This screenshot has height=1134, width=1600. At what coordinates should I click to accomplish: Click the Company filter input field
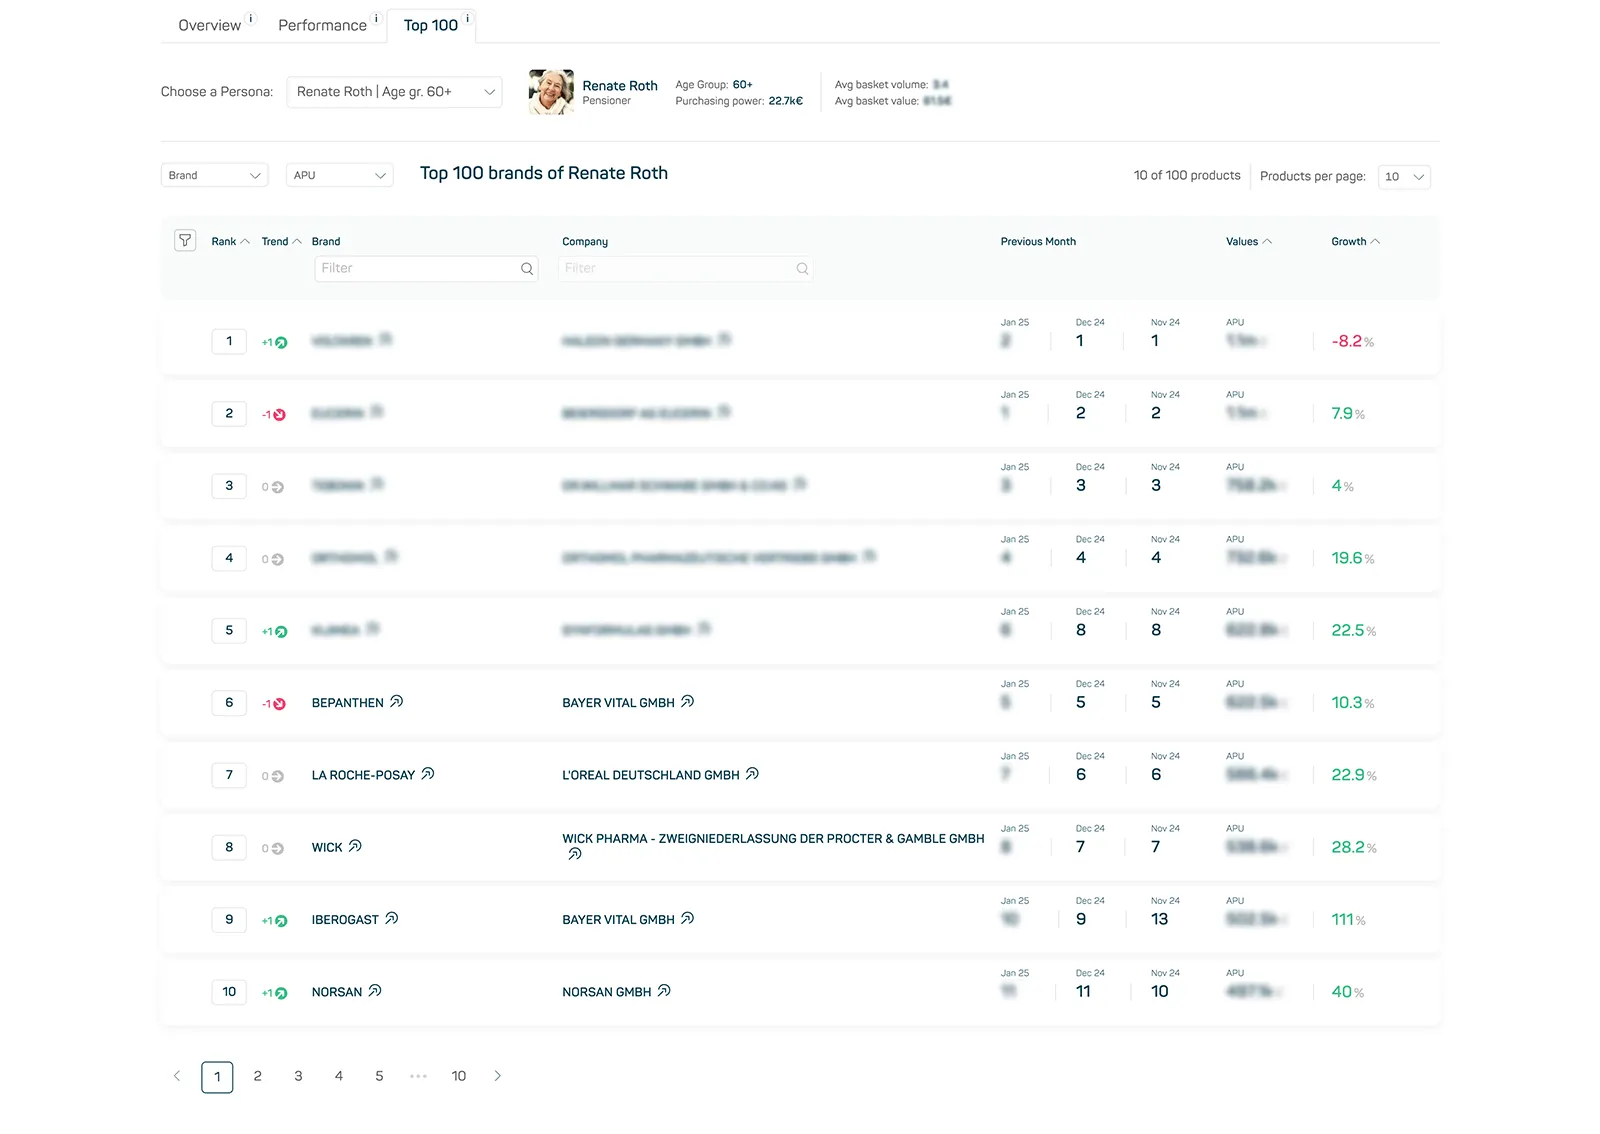pyautogui.click(x=686, y=269)
